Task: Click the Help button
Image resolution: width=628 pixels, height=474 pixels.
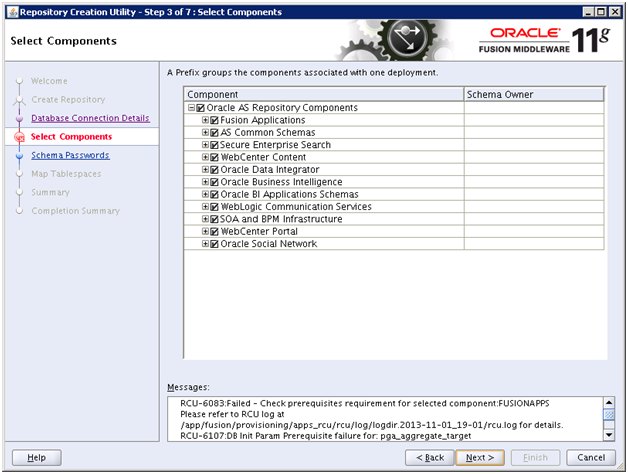Action: (x=36, y=458)
